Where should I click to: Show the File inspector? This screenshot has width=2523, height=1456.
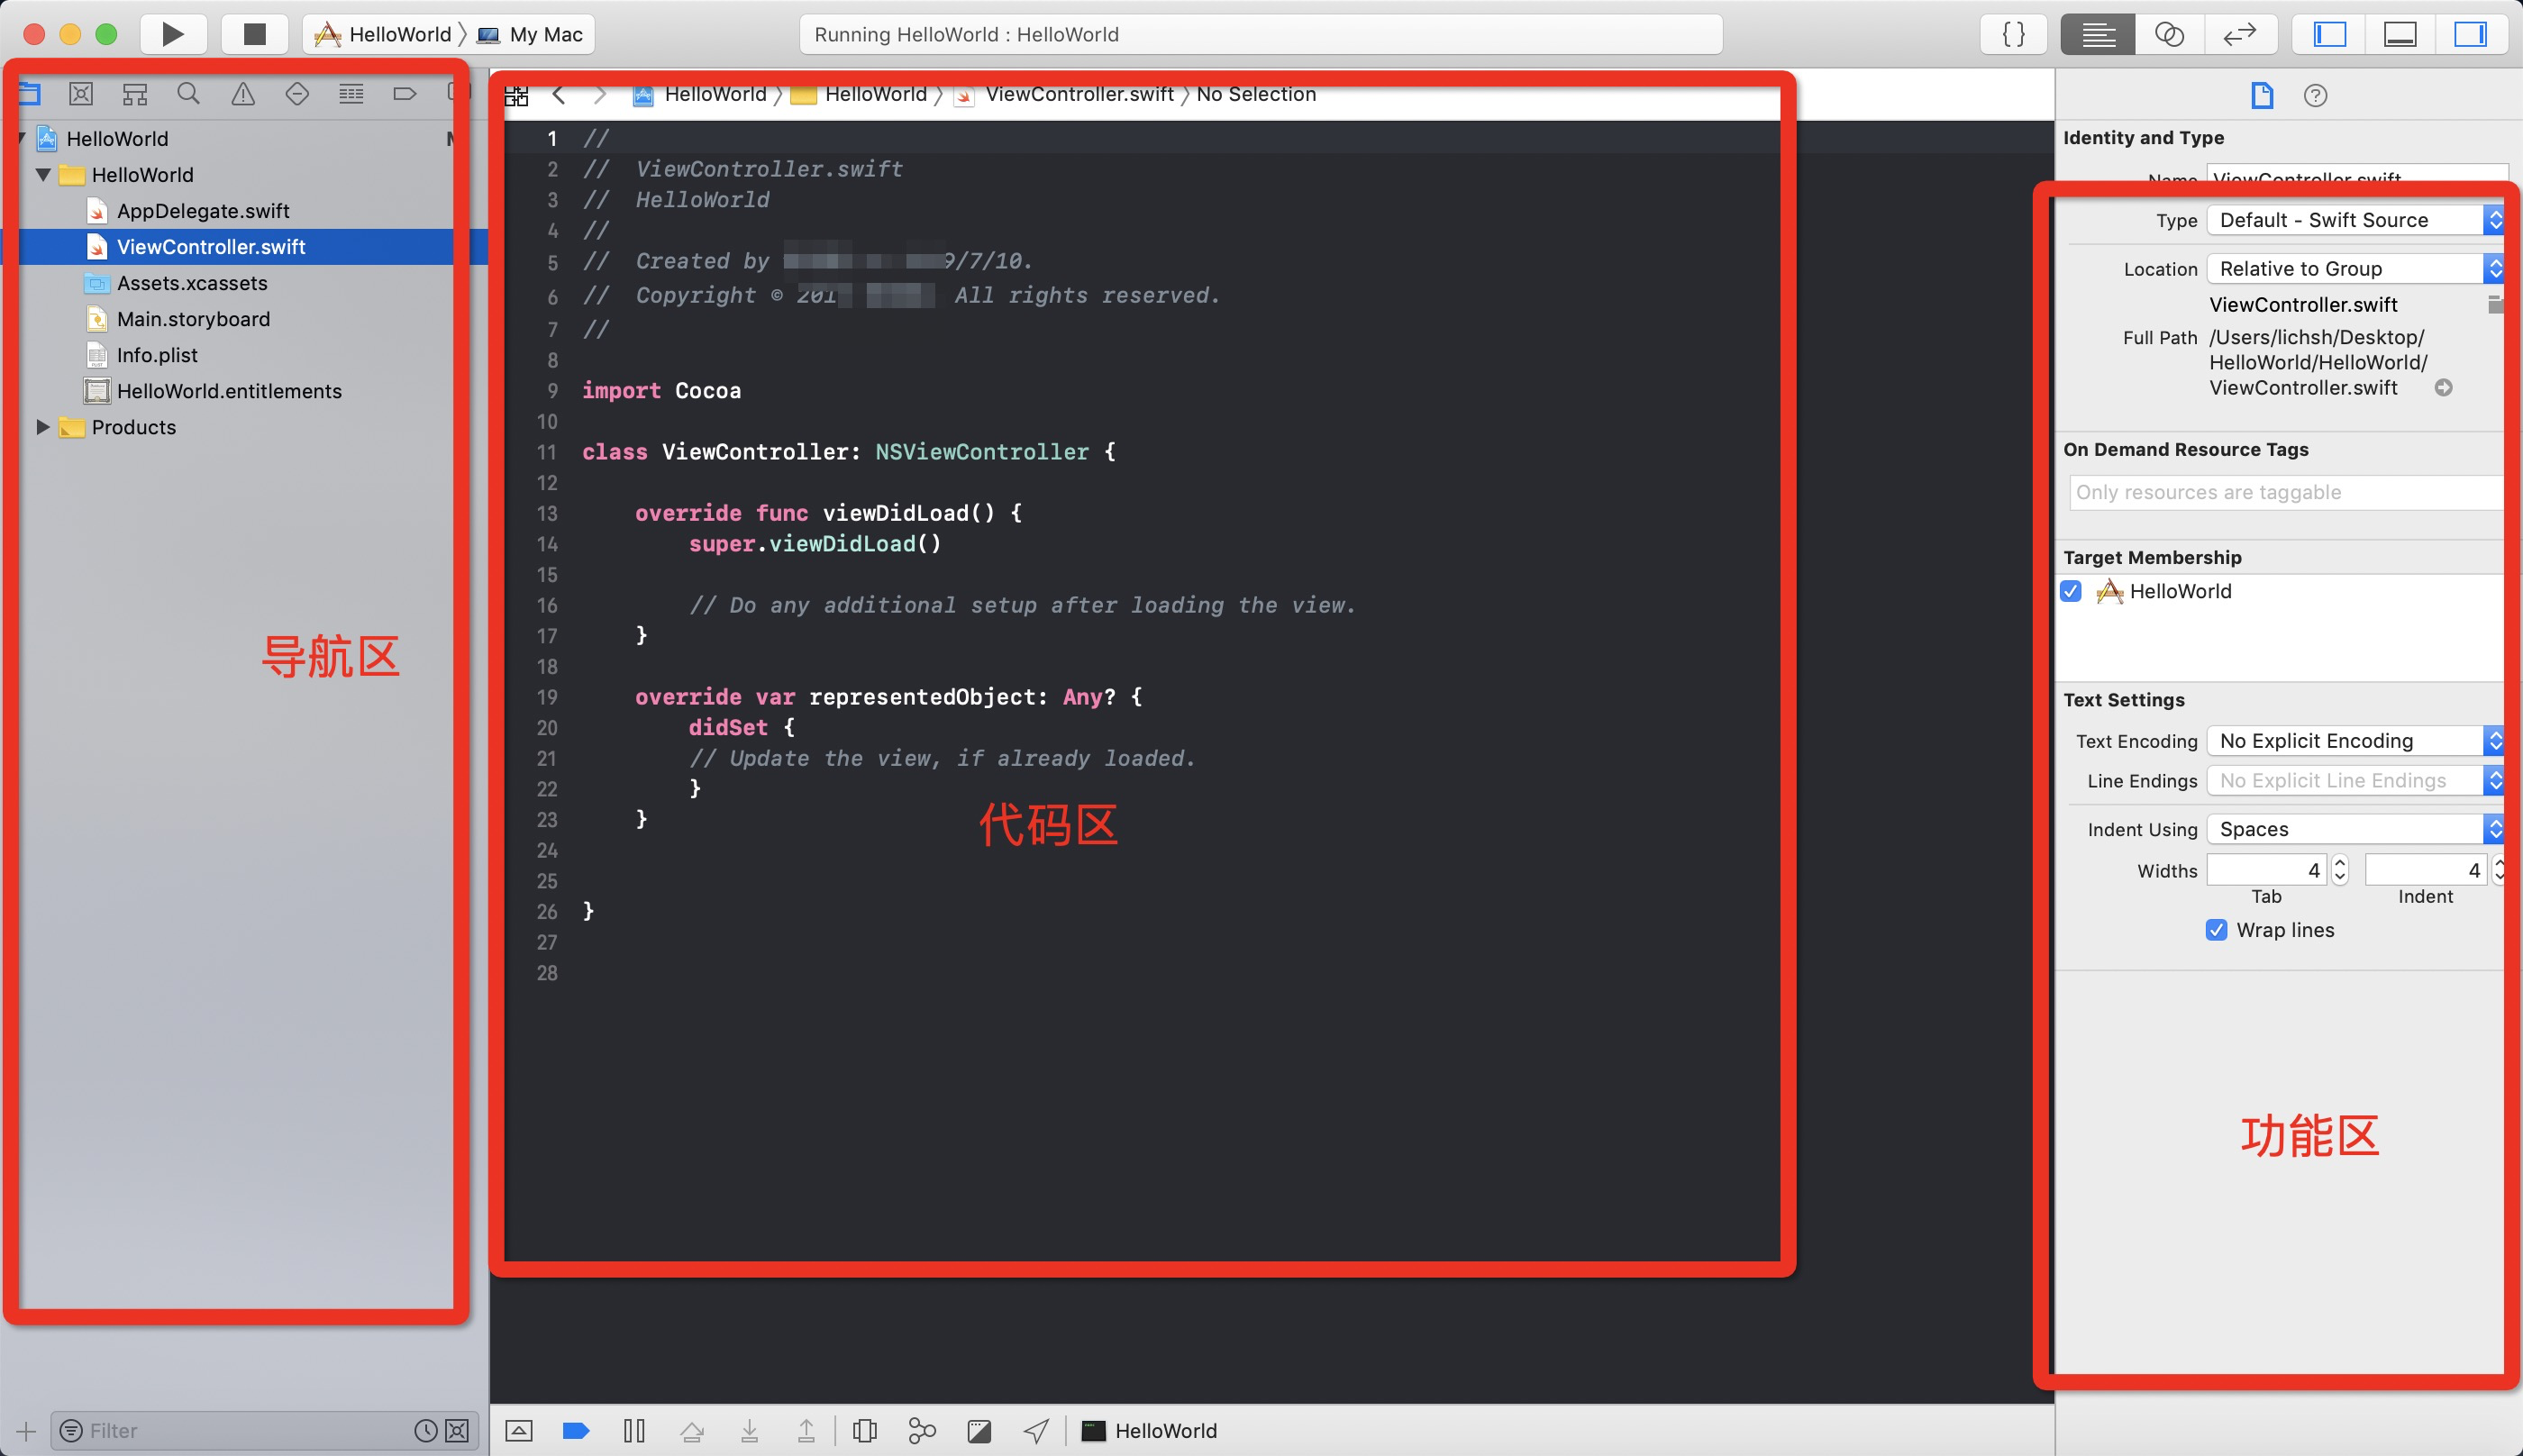click(2262, 95)
